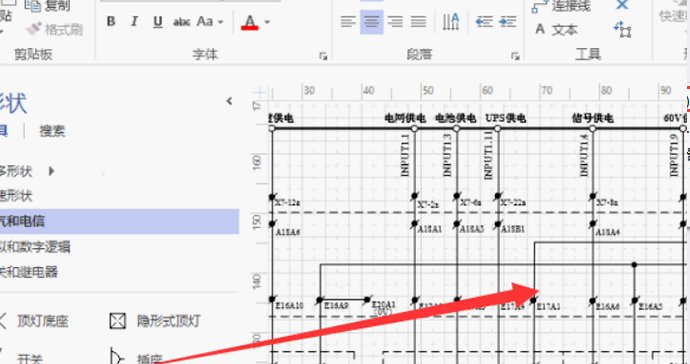Decrease the paragraph indent
The height and width of the screenshot is (364, 690).
coord(484,22)
